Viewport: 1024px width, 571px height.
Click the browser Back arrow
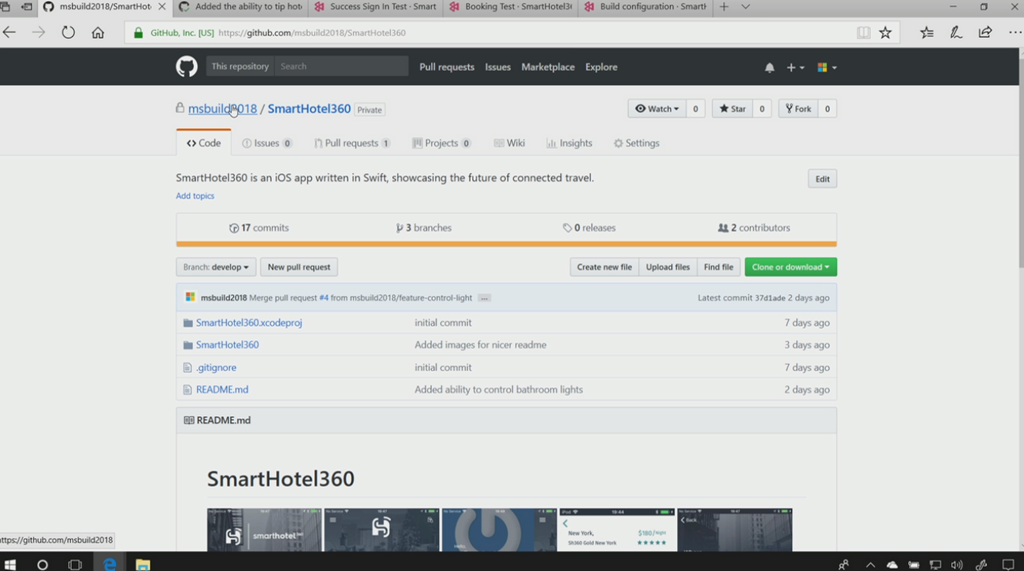(x=9, y=32)
